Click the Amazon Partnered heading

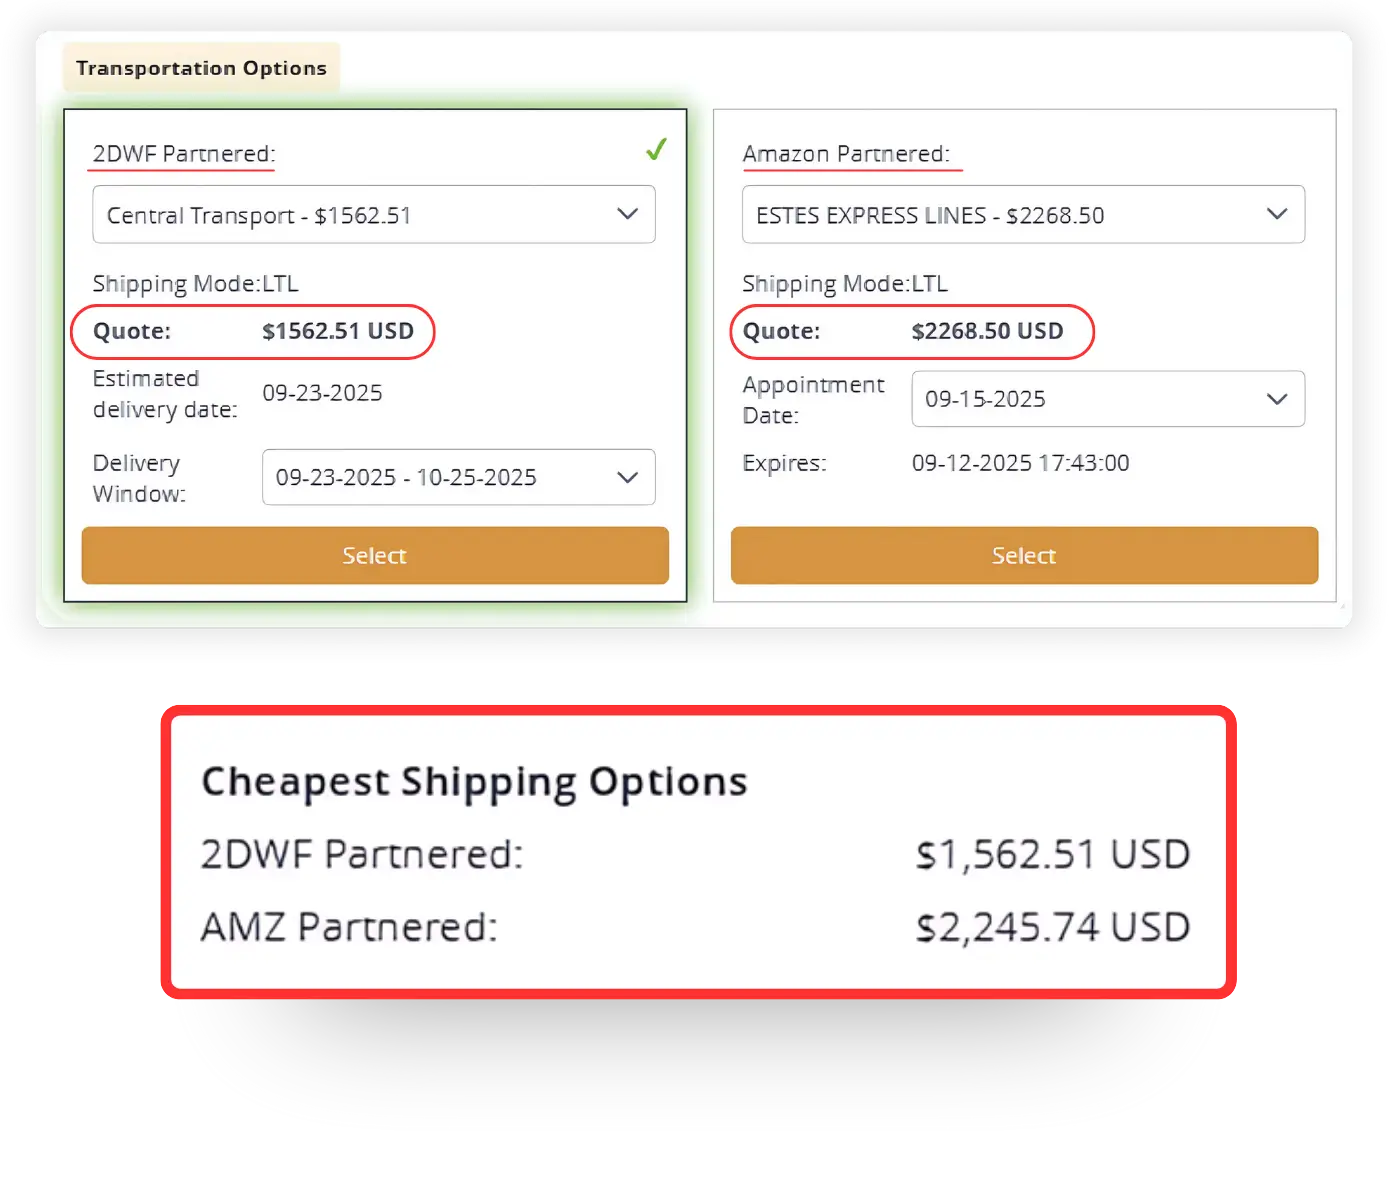[x=846, y=154]
